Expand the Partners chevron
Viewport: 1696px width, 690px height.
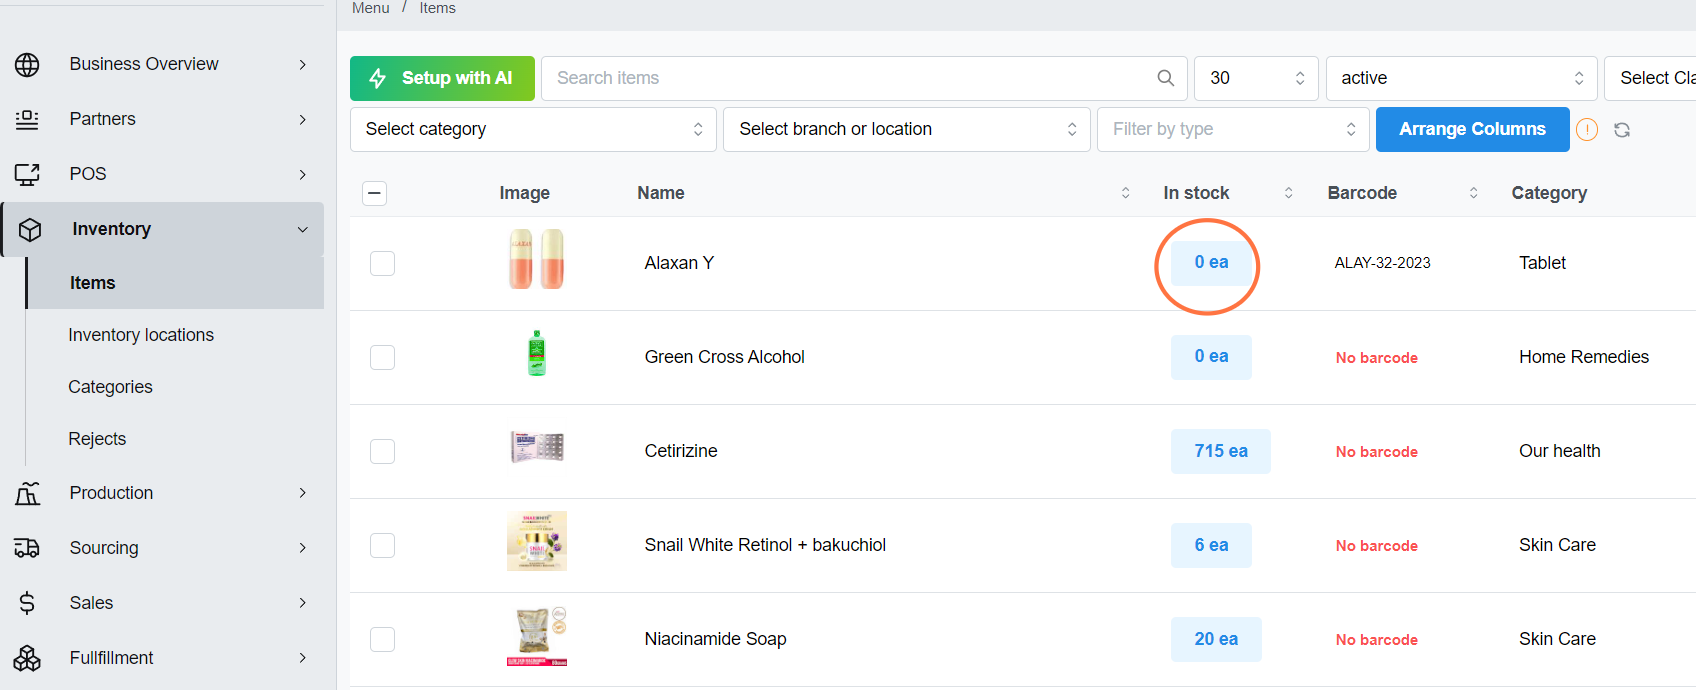tap(302, 119)
